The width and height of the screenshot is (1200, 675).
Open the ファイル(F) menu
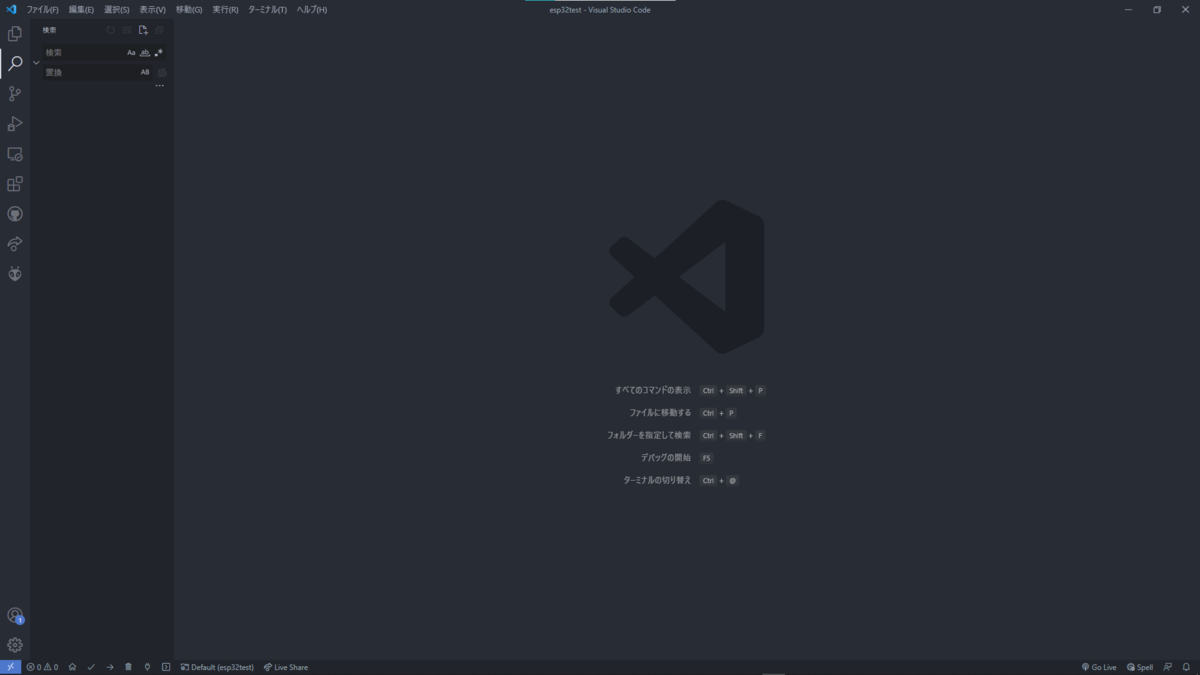pos(42,9)
